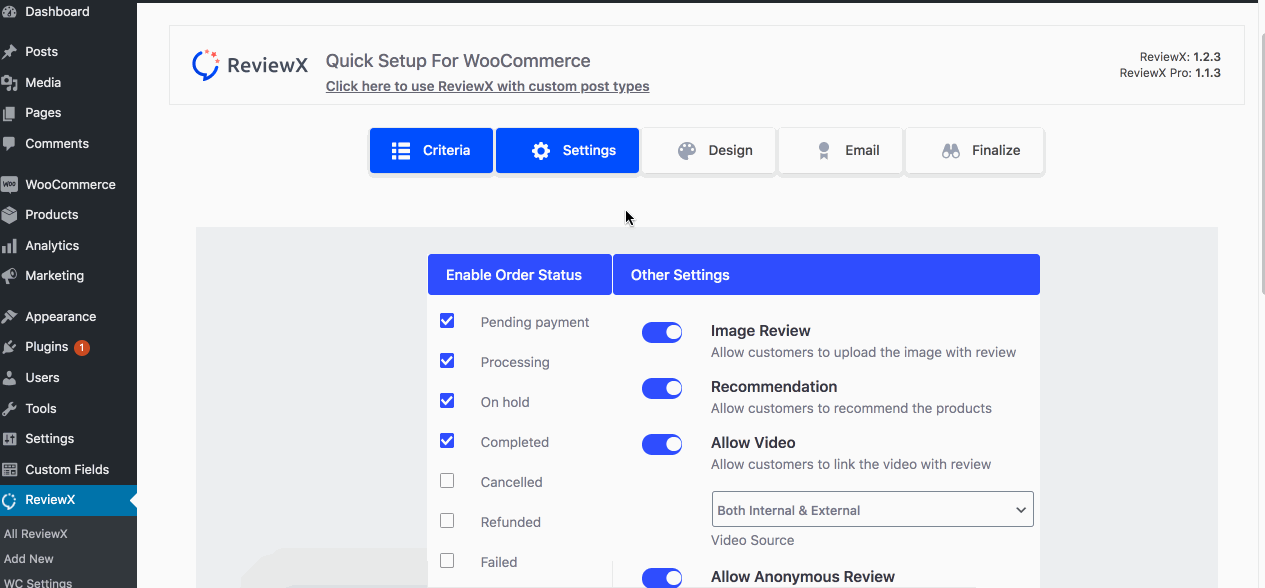Click the custom post types link
The width and height of the screenshot is (1265, 588).
487,87
